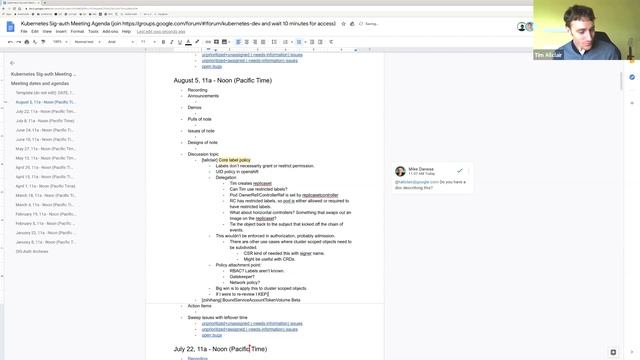Image resolution: width=640 pixels, height=360 pixels.
Task: Open the zoom level dropdown
Action: click(x=60, y=42)
